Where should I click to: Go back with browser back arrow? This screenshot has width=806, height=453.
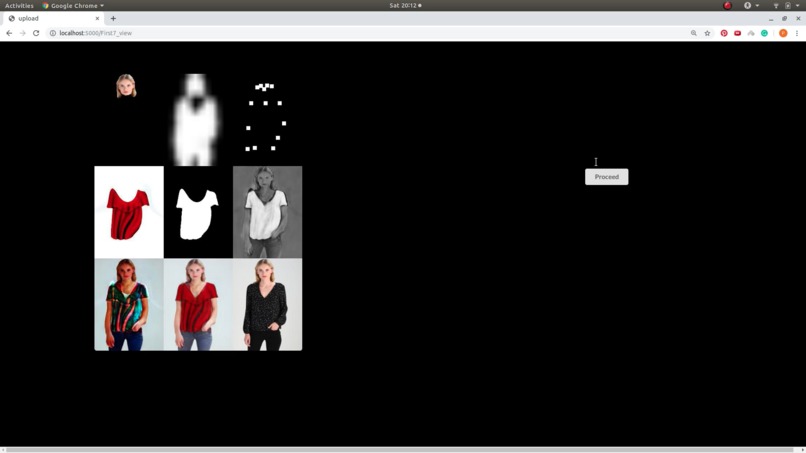click(x=9, y=33)
